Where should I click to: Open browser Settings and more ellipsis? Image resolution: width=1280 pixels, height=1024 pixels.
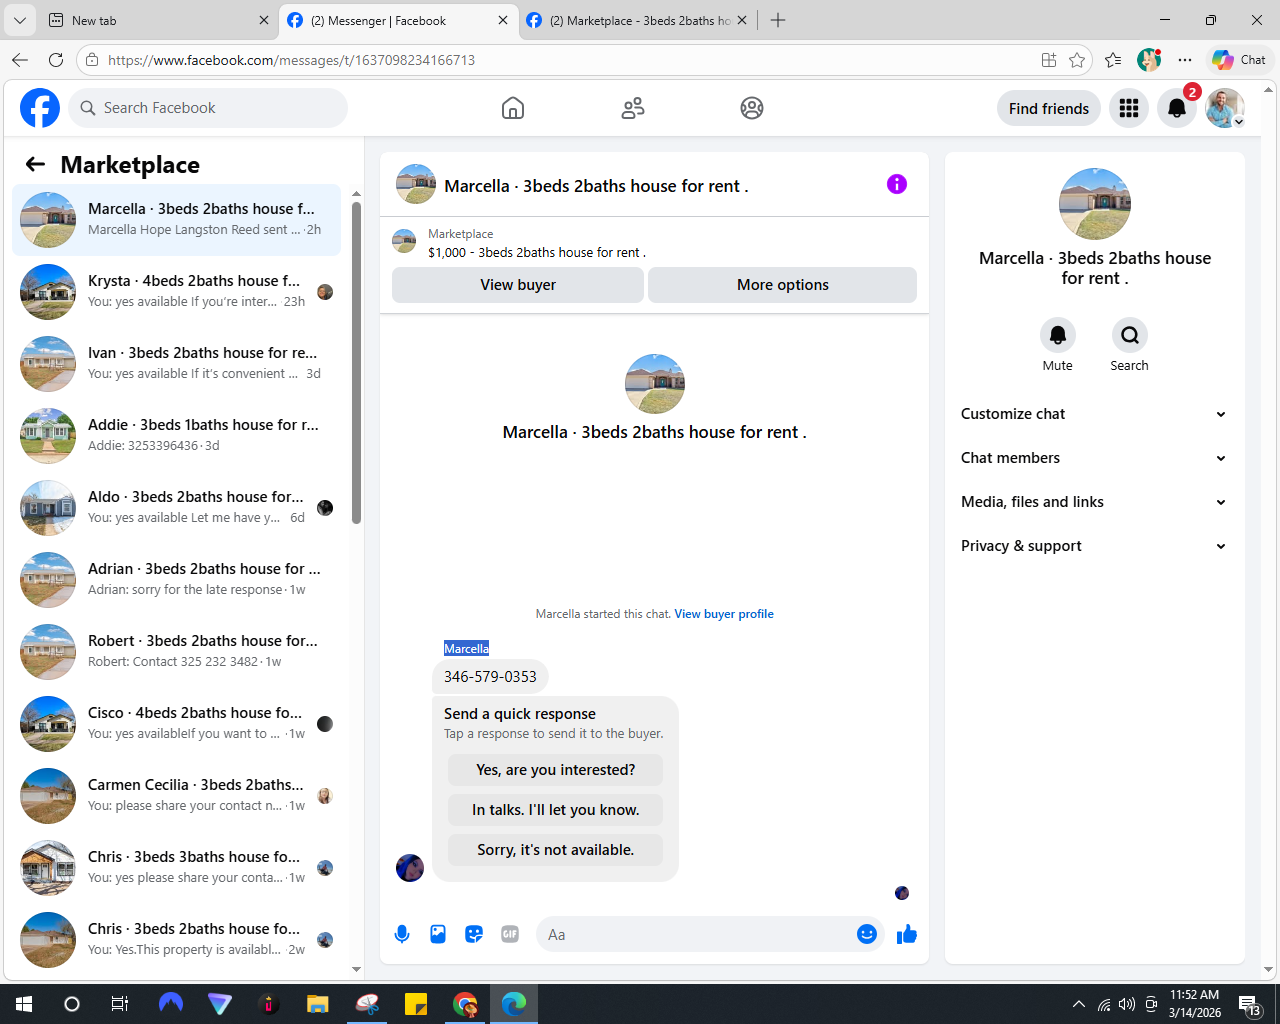pyautogui.click(x=1185, y=60)
